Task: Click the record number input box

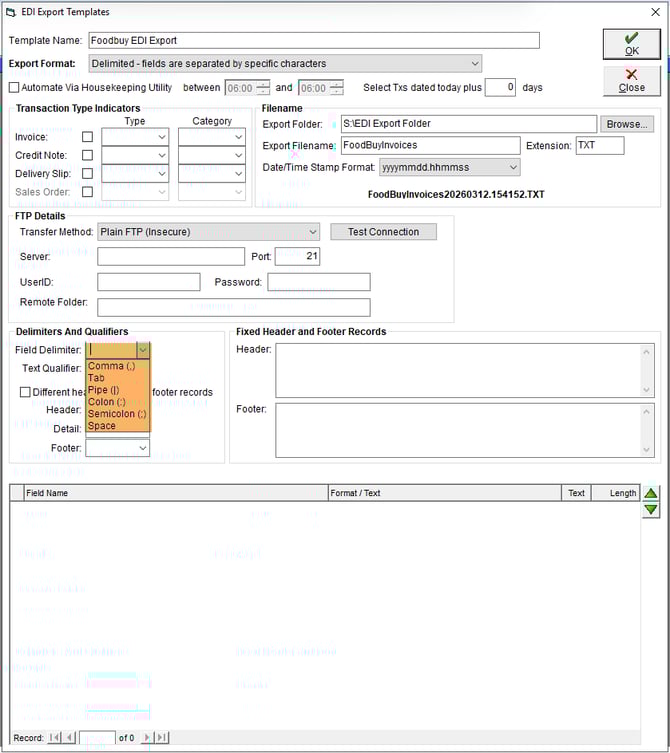Action: 97,738
